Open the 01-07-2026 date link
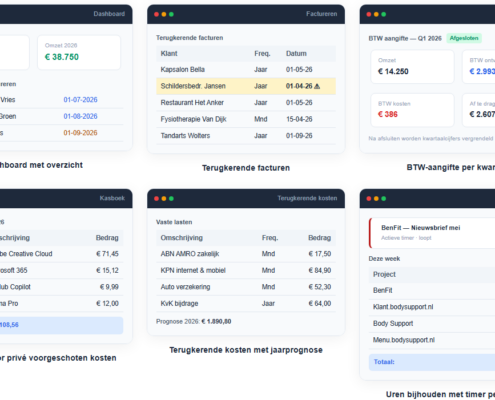 [80, 100]
